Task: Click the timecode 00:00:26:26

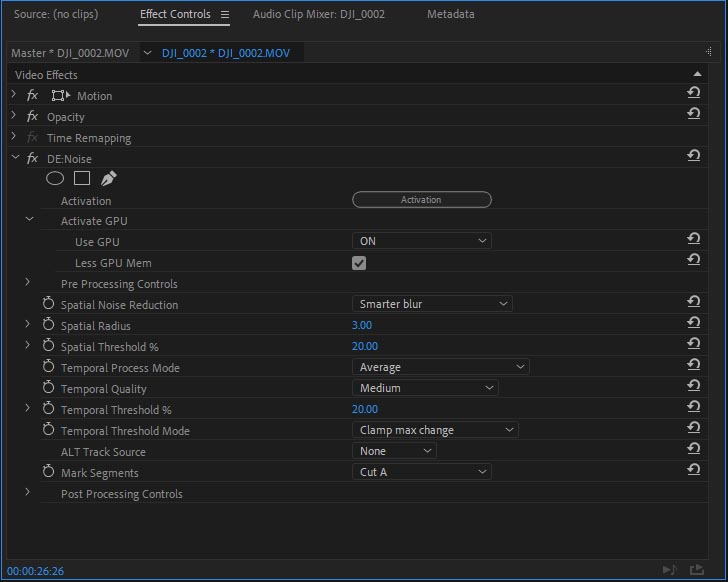Action: pos(35,571)
